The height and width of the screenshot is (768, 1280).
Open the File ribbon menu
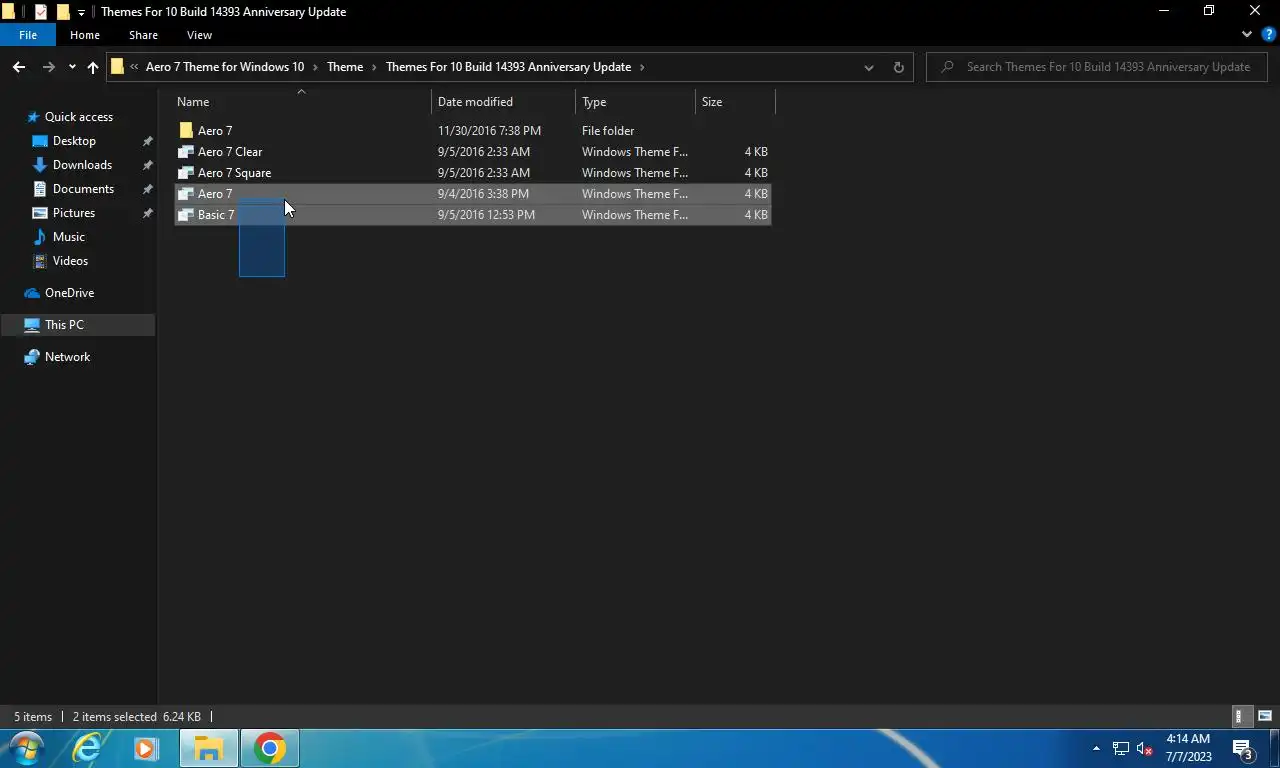[28, 35]
